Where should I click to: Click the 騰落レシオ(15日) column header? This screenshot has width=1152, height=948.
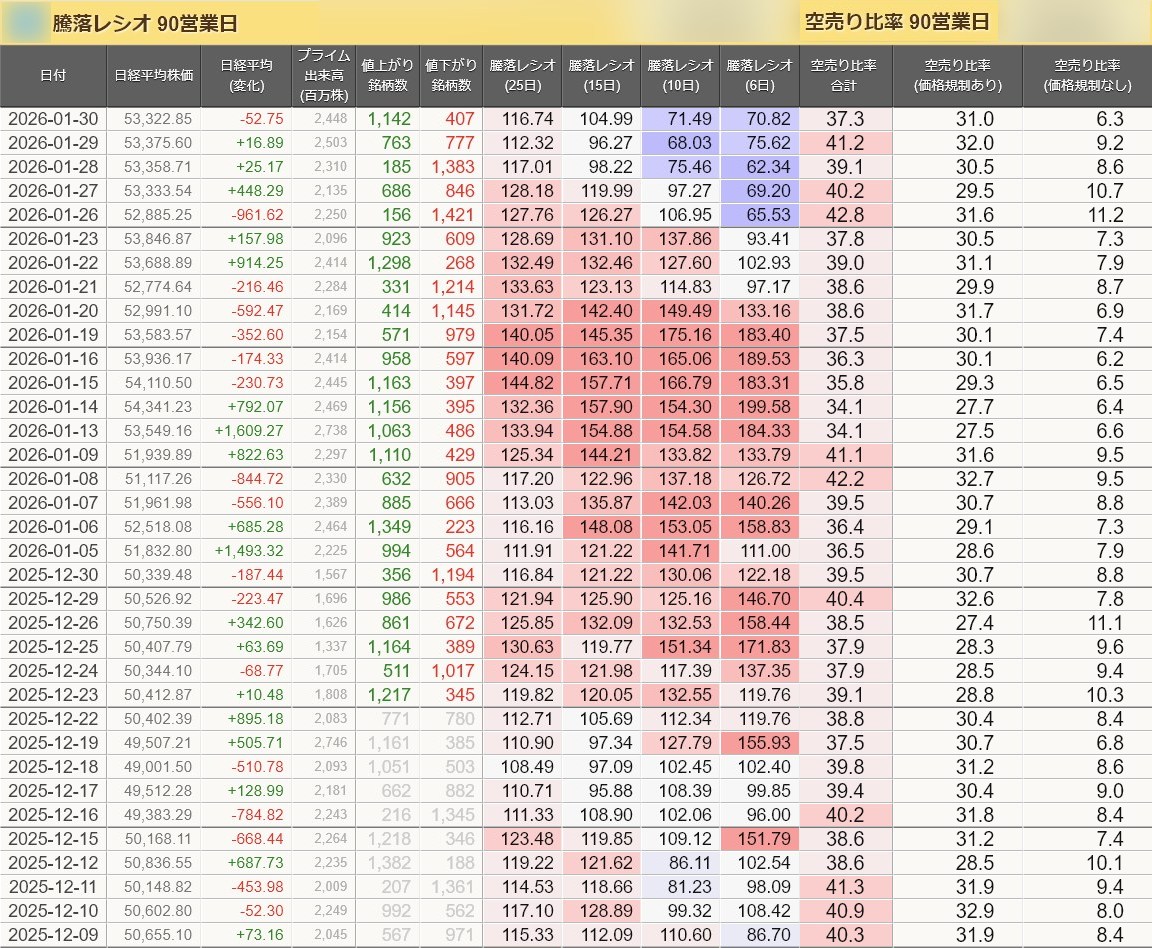pyautogui.click(x=601, y=75)
